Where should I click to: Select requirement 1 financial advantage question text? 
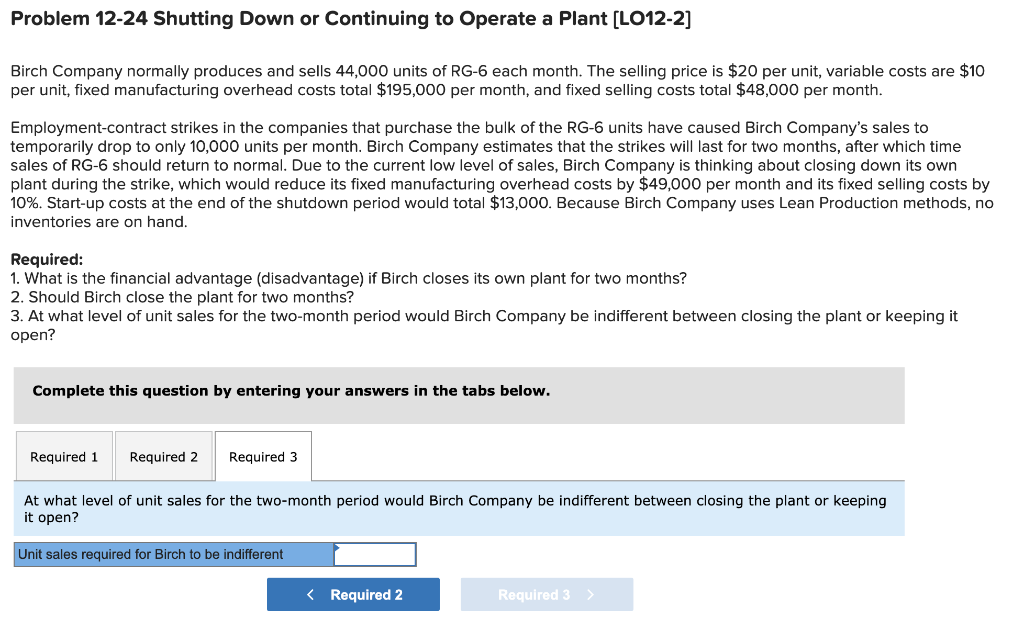pyautogui.click(x=346, y=278)
